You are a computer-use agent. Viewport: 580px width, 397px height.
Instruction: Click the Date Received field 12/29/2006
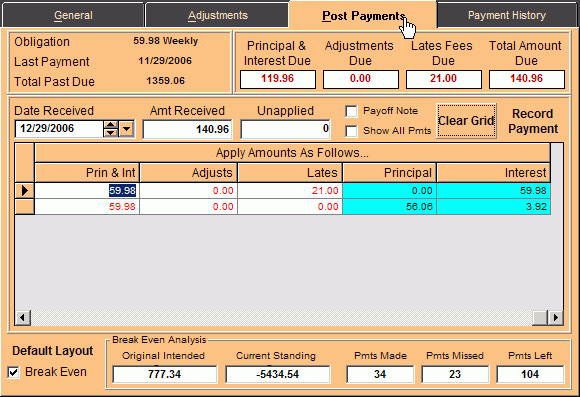59,129
